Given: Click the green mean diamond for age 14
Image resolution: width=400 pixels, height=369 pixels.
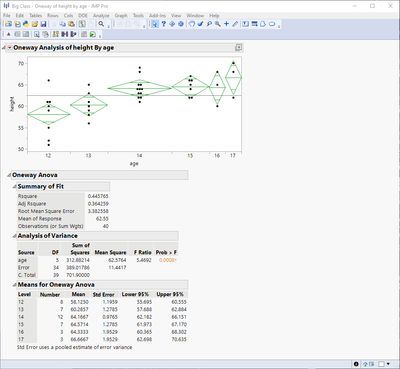Looking at the screenshot, I should (140, 88).
